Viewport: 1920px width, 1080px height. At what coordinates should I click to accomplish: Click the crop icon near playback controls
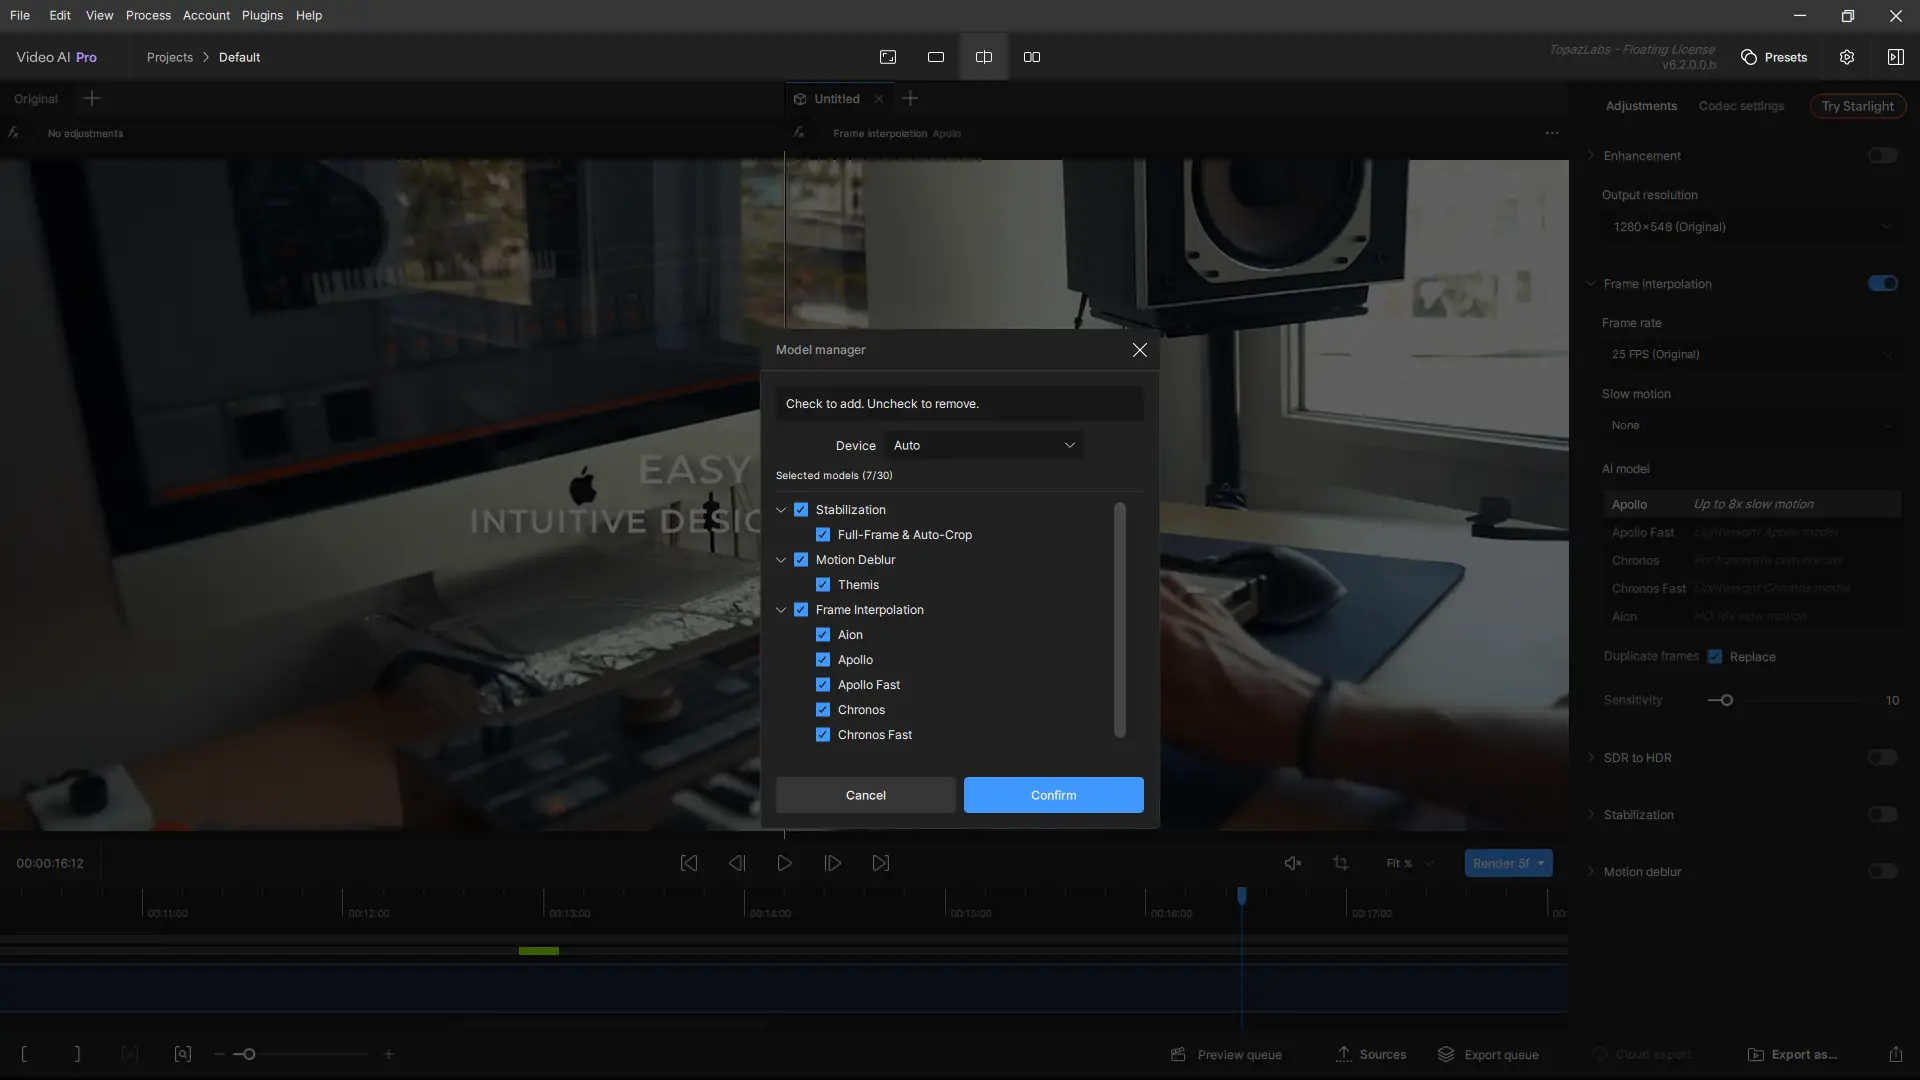pos(1341,863)
